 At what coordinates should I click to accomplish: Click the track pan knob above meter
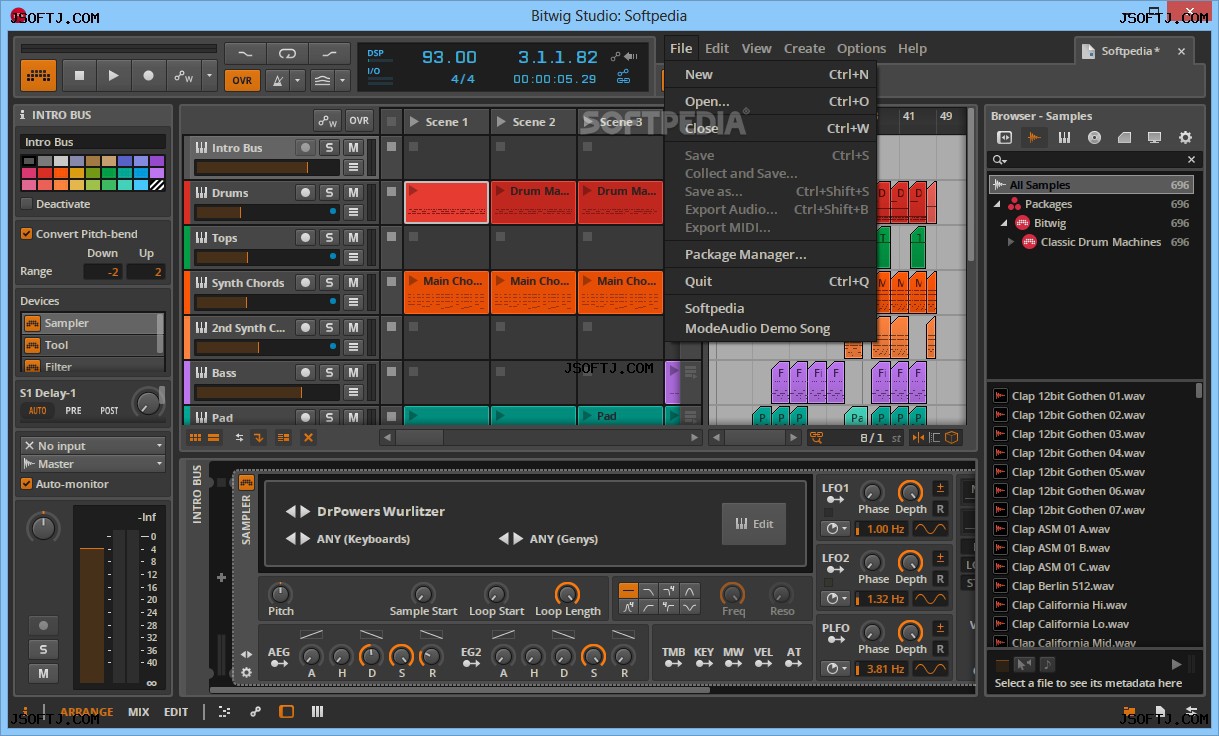click(x=42, y=527)
